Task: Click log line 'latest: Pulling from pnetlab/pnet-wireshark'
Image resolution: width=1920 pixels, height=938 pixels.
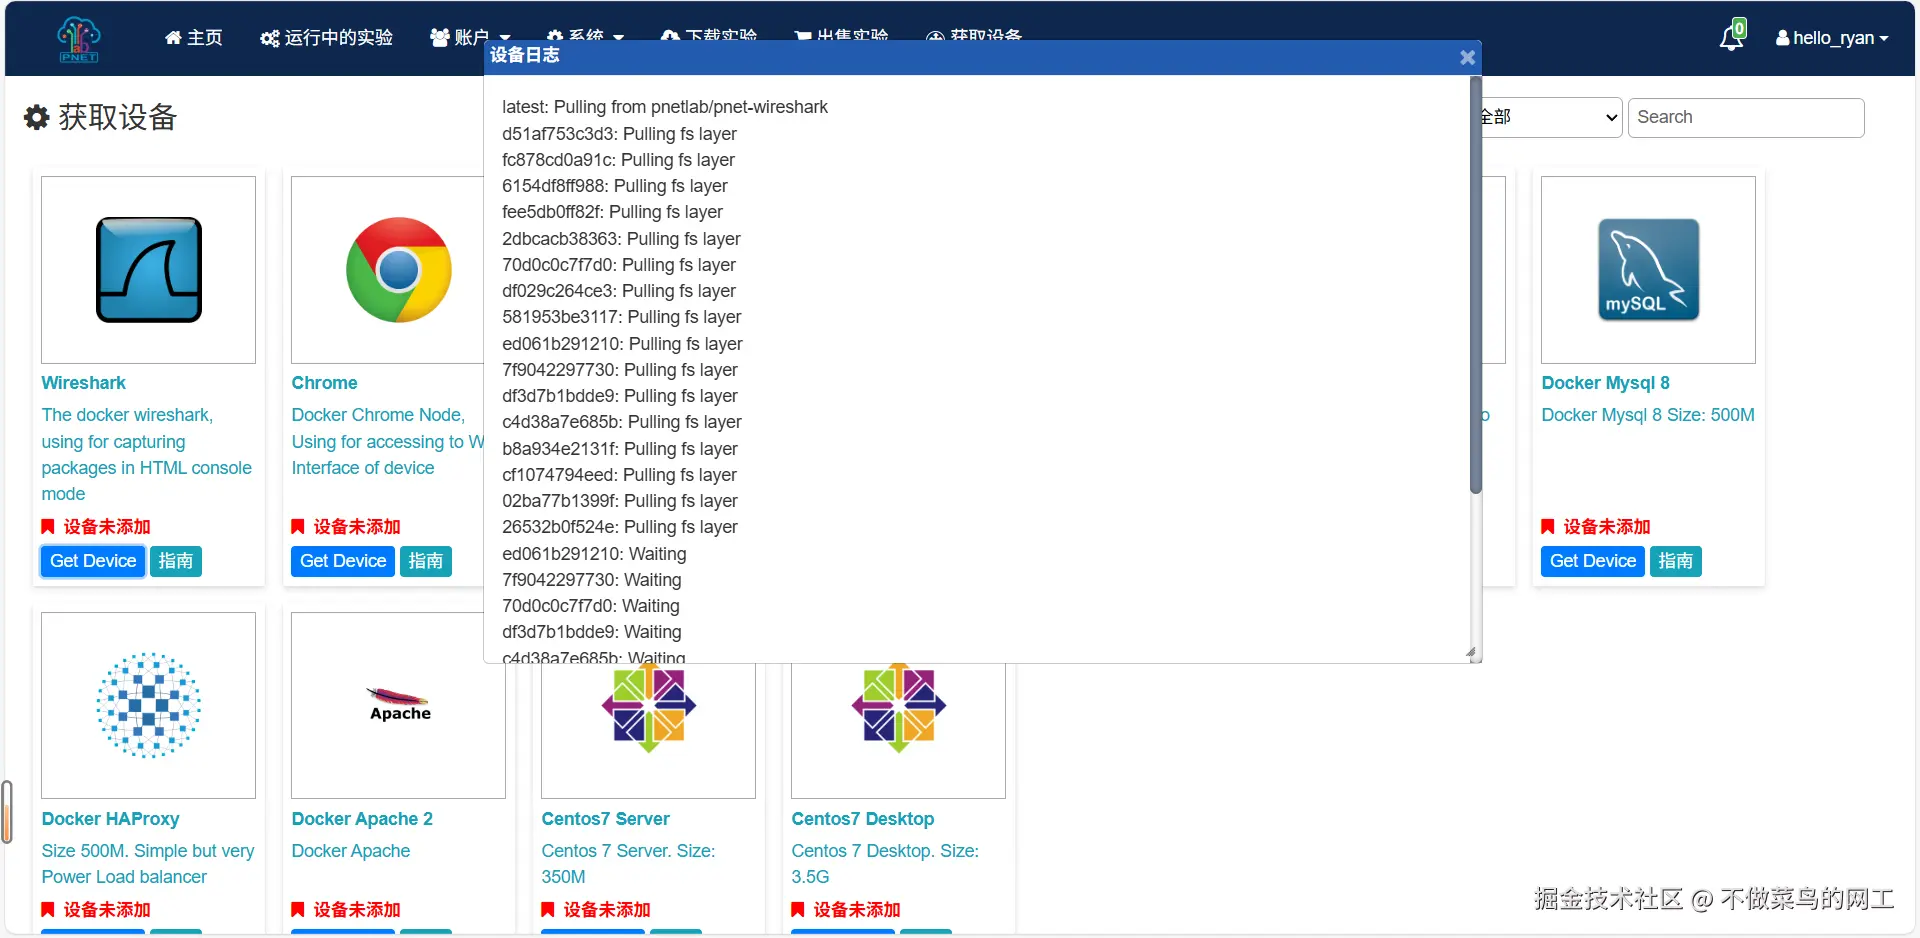Action: pyautogui.click(x=665, y=107)
